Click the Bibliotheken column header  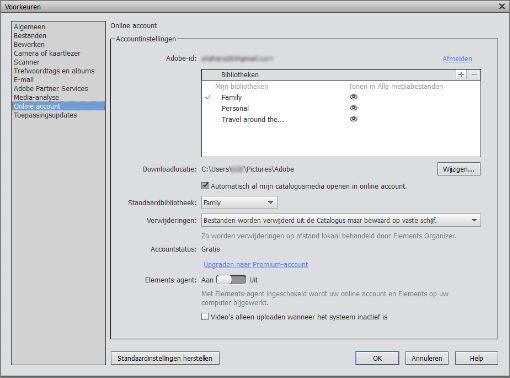(x=240, y=75)
